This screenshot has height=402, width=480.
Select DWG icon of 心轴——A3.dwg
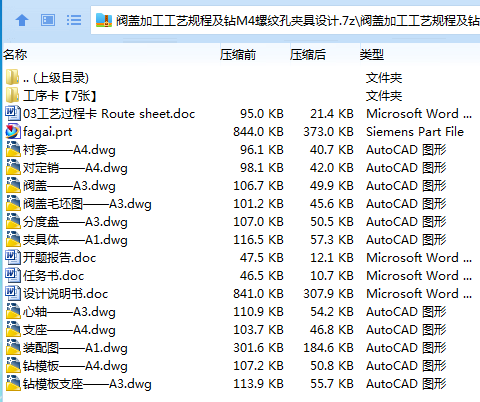pos(13,311)
